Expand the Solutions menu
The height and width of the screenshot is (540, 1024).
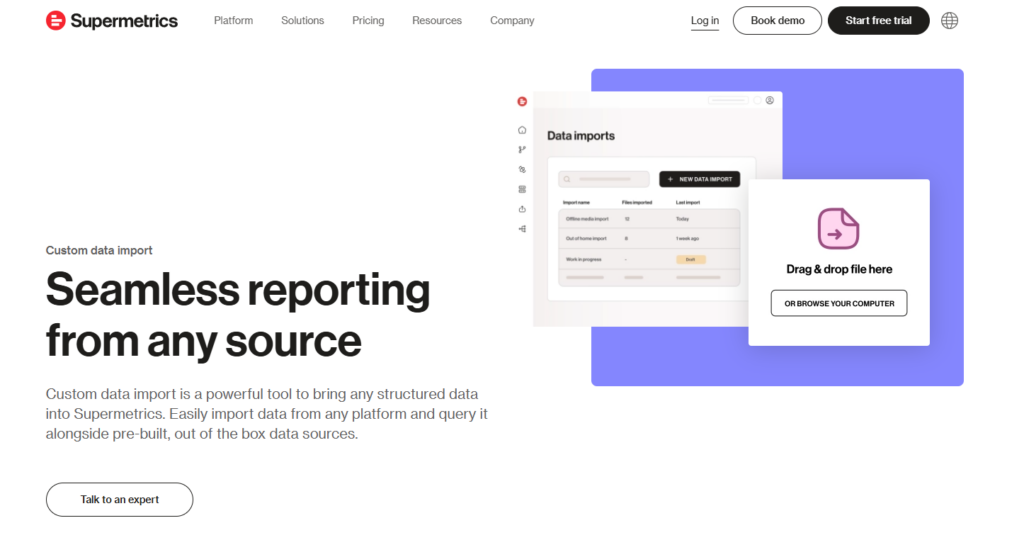click(302, 21)
